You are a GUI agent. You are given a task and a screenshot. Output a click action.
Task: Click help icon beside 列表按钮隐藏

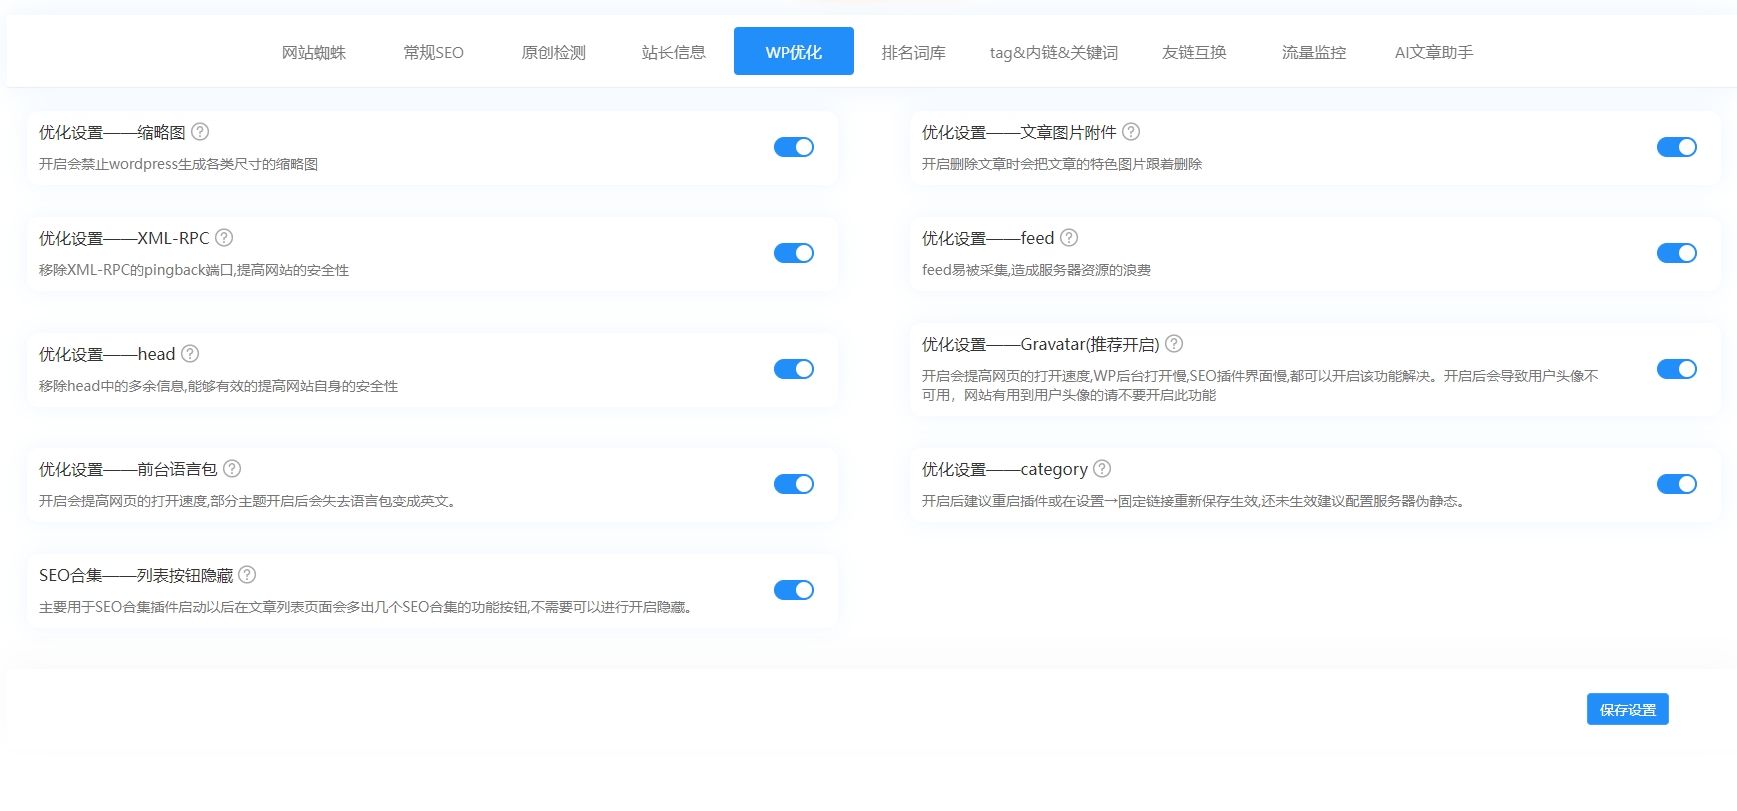247,575
